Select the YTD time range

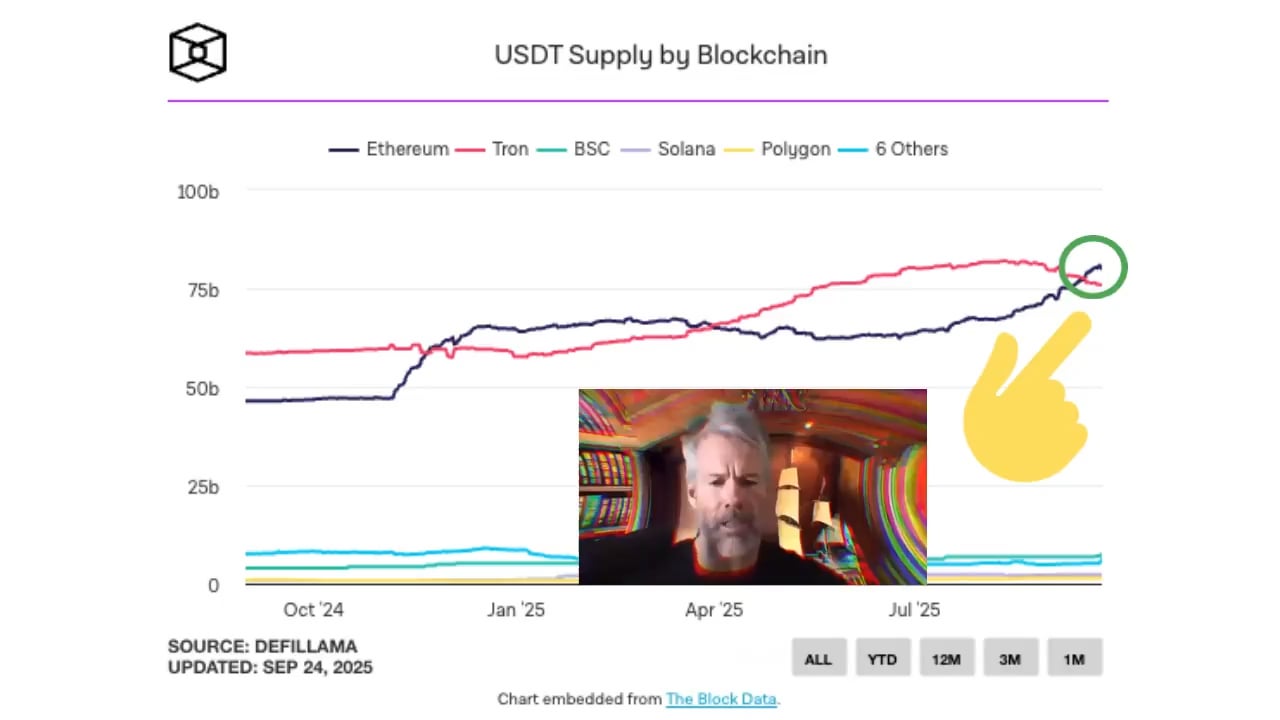coord(882,659)
